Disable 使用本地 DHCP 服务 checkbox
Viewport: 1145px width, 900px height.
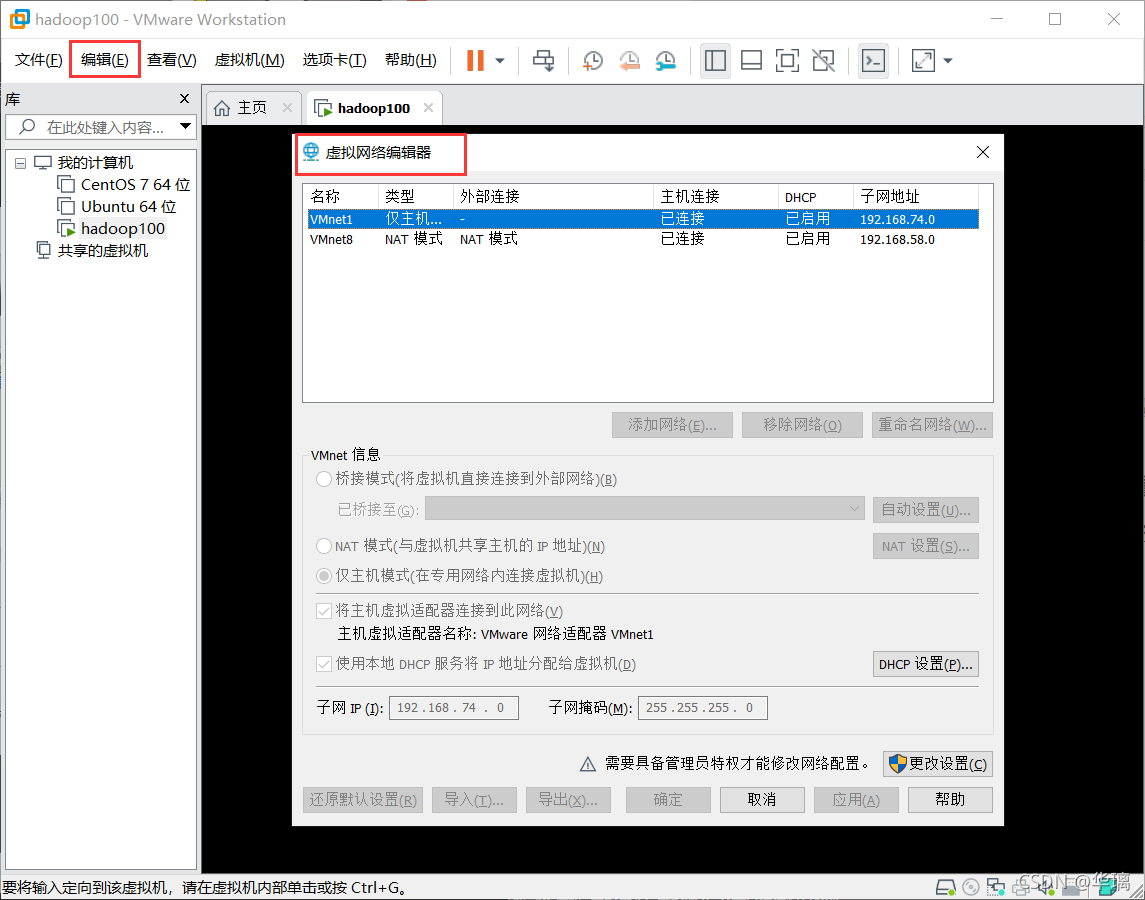[324, 663]
